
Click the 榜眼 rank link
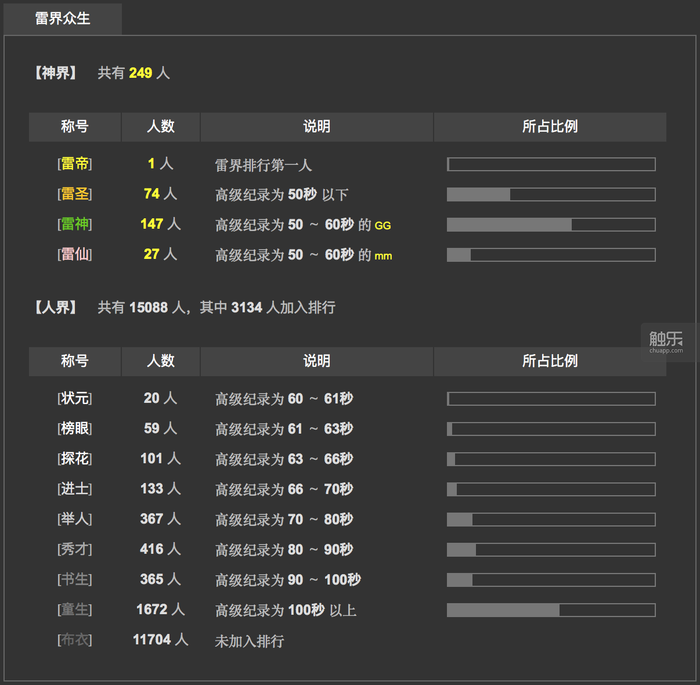point(75,429)
